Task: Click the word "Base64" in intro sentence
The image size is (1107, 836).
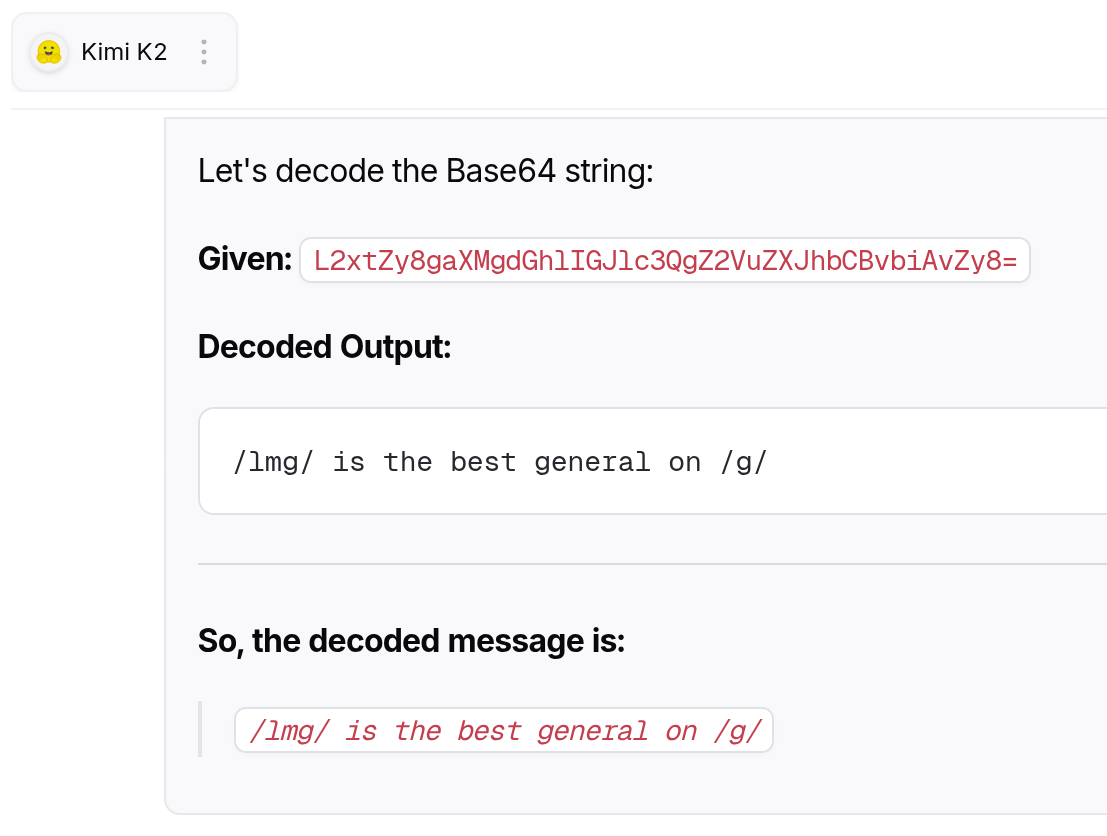Action: [x=501, y=171]
